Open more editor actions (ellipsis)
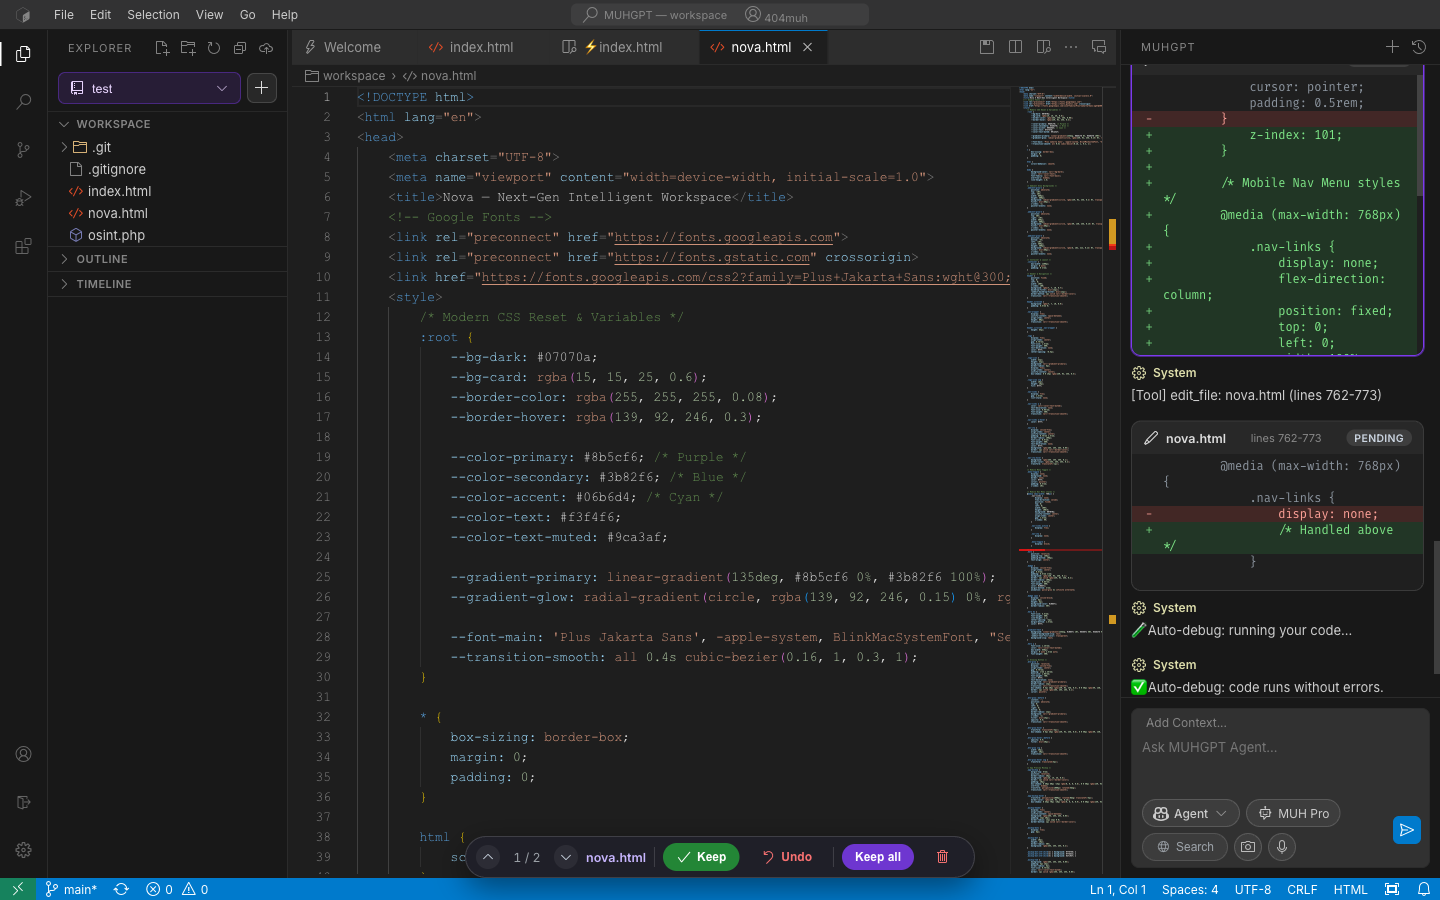The width and height of the screenshot is (1440, 900). coord(1071,47)
